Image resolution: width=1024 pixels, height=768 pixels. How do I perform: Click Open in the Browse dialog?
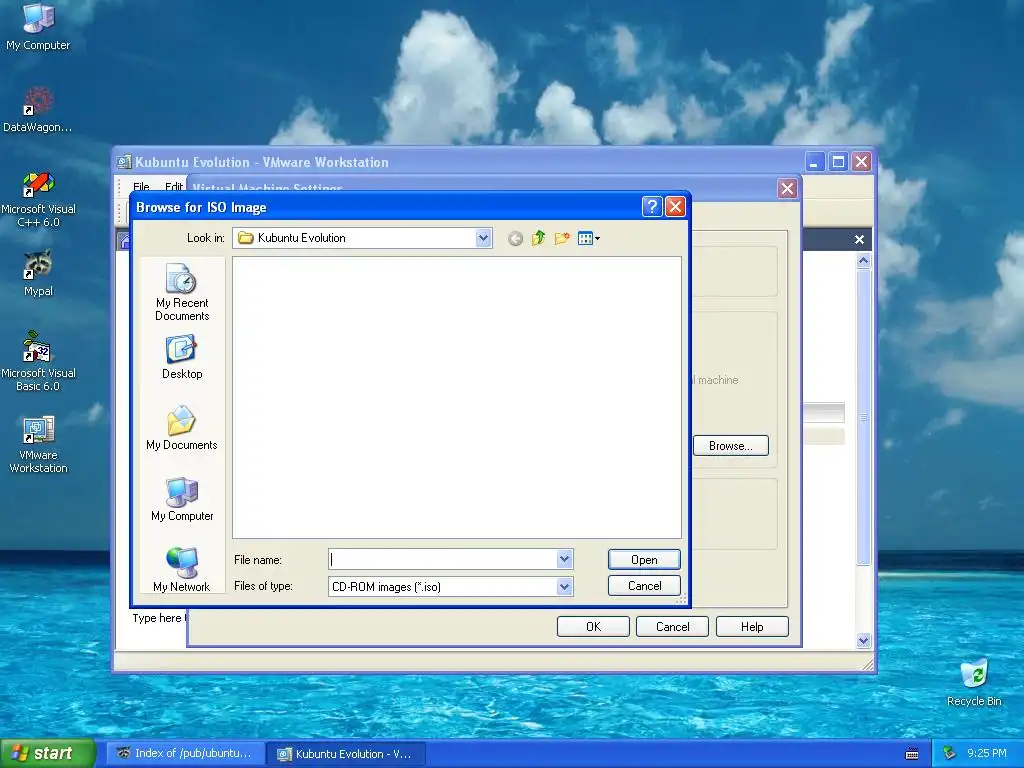tap(644, 560)
